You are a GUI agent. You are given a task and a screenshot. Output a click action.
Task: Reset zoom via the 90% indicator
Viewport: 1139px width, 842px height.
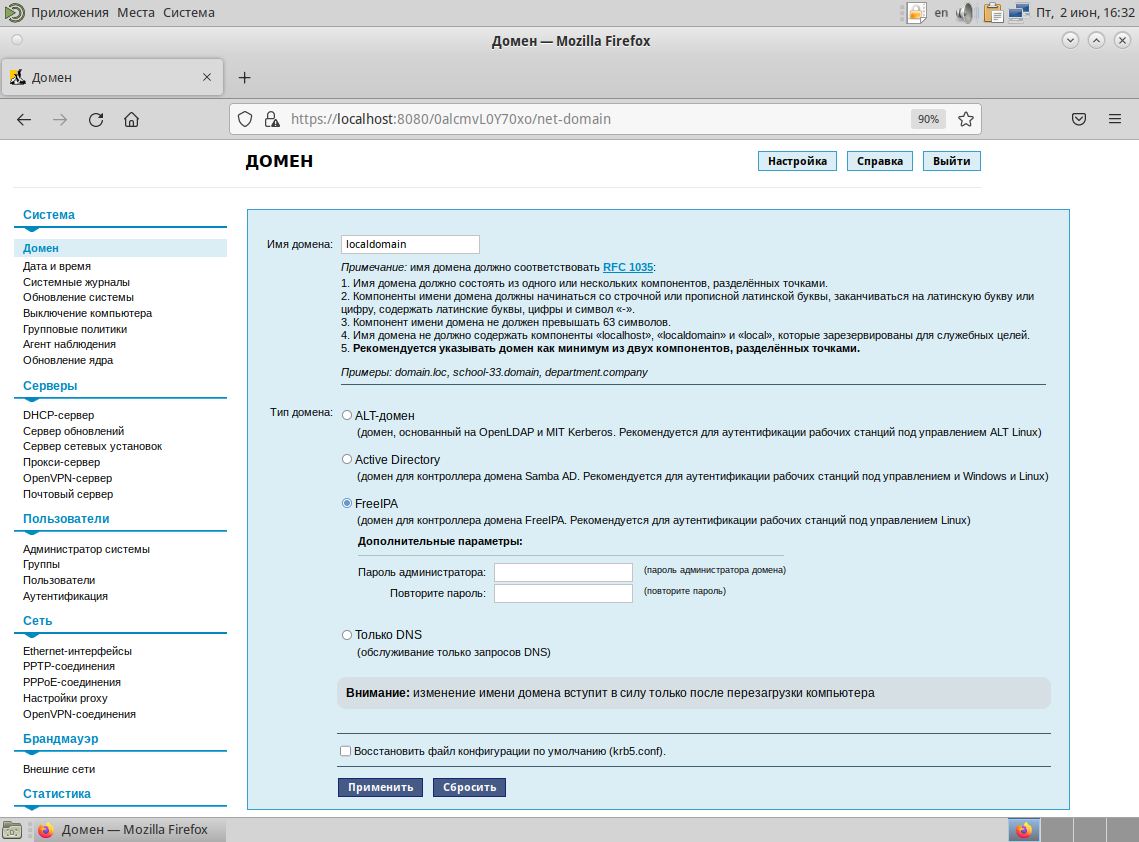928,119
